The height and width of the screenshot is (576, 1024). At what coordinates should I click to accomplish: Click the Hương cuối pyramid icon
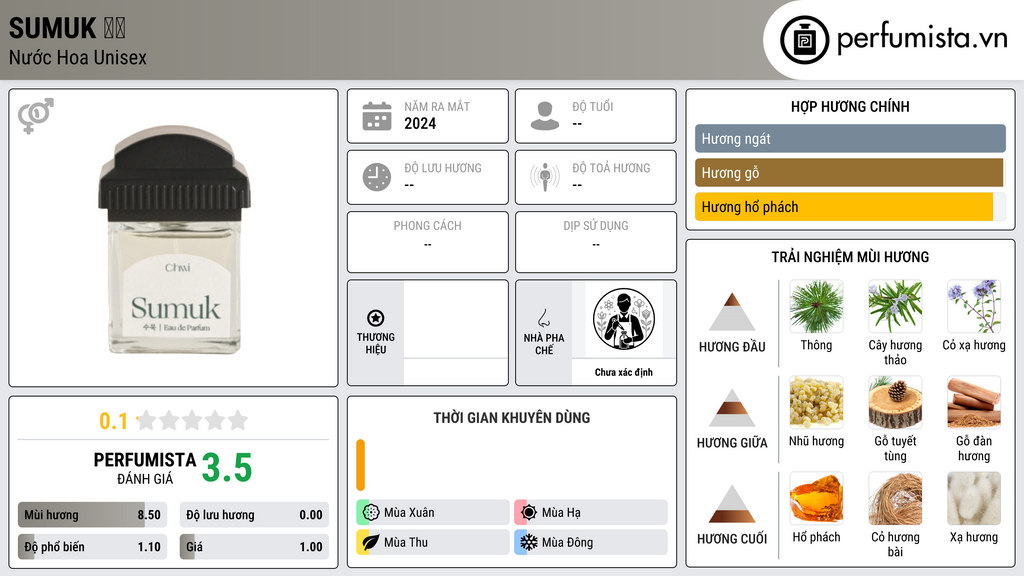coord(732,504)
